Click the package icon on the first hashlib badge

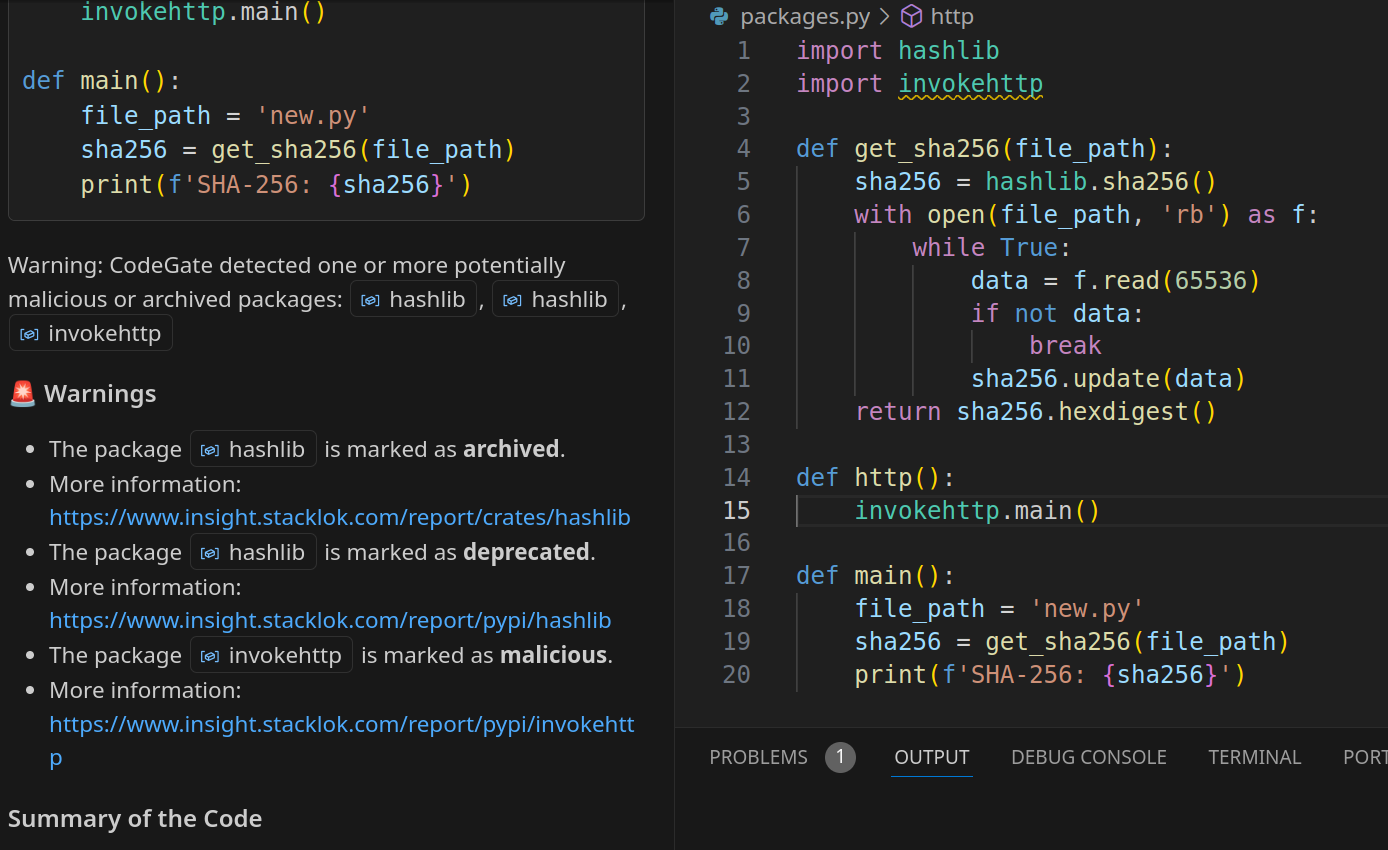point(371,298)
